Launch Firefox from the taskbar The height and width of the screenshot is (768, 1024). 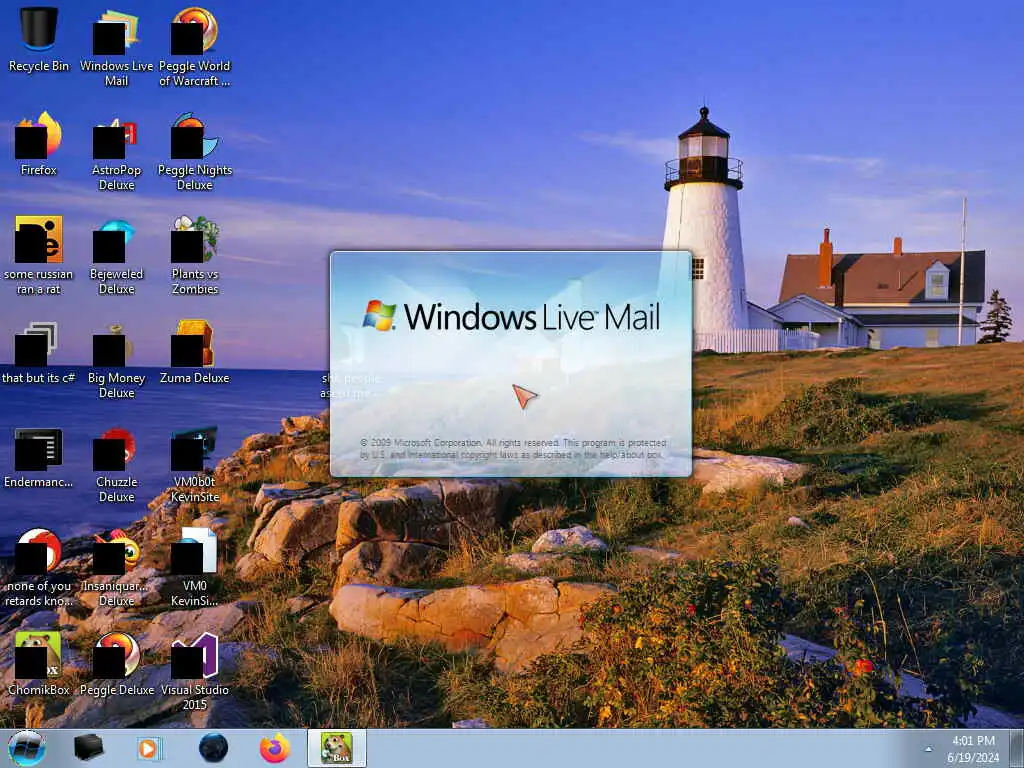[275, 748]
